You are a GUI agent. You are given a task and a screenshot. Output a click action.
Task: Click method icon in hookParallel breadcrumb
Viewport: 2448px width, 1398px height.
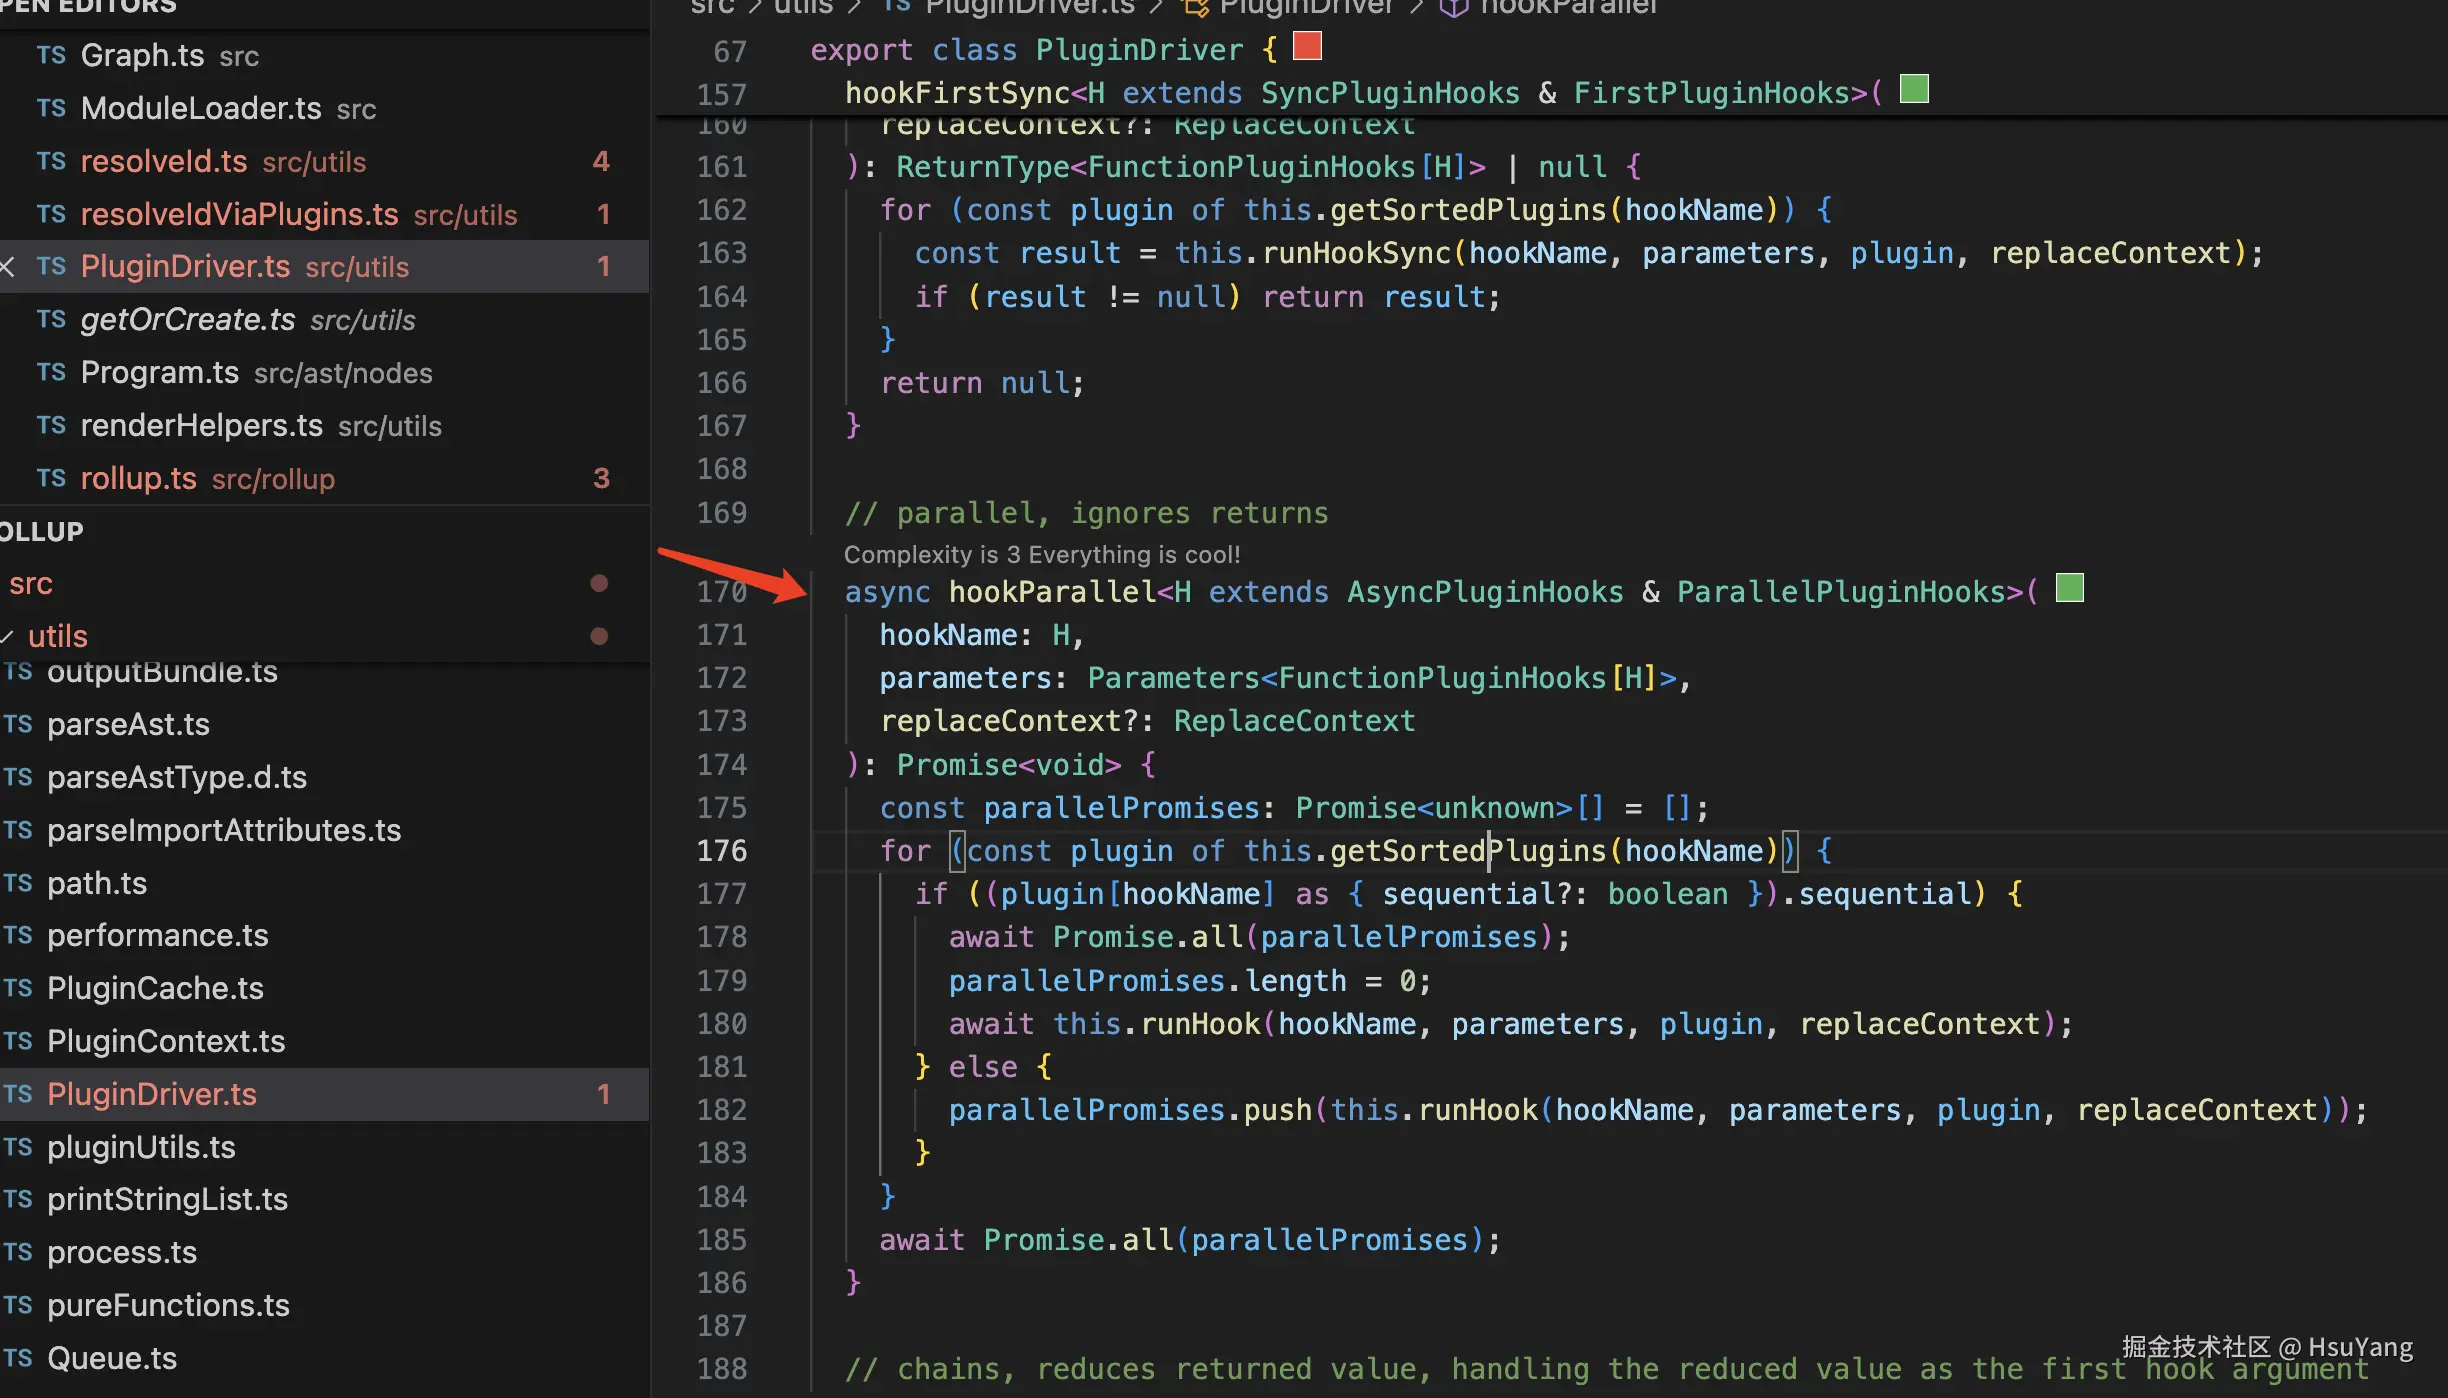[x=1454, y=8]
